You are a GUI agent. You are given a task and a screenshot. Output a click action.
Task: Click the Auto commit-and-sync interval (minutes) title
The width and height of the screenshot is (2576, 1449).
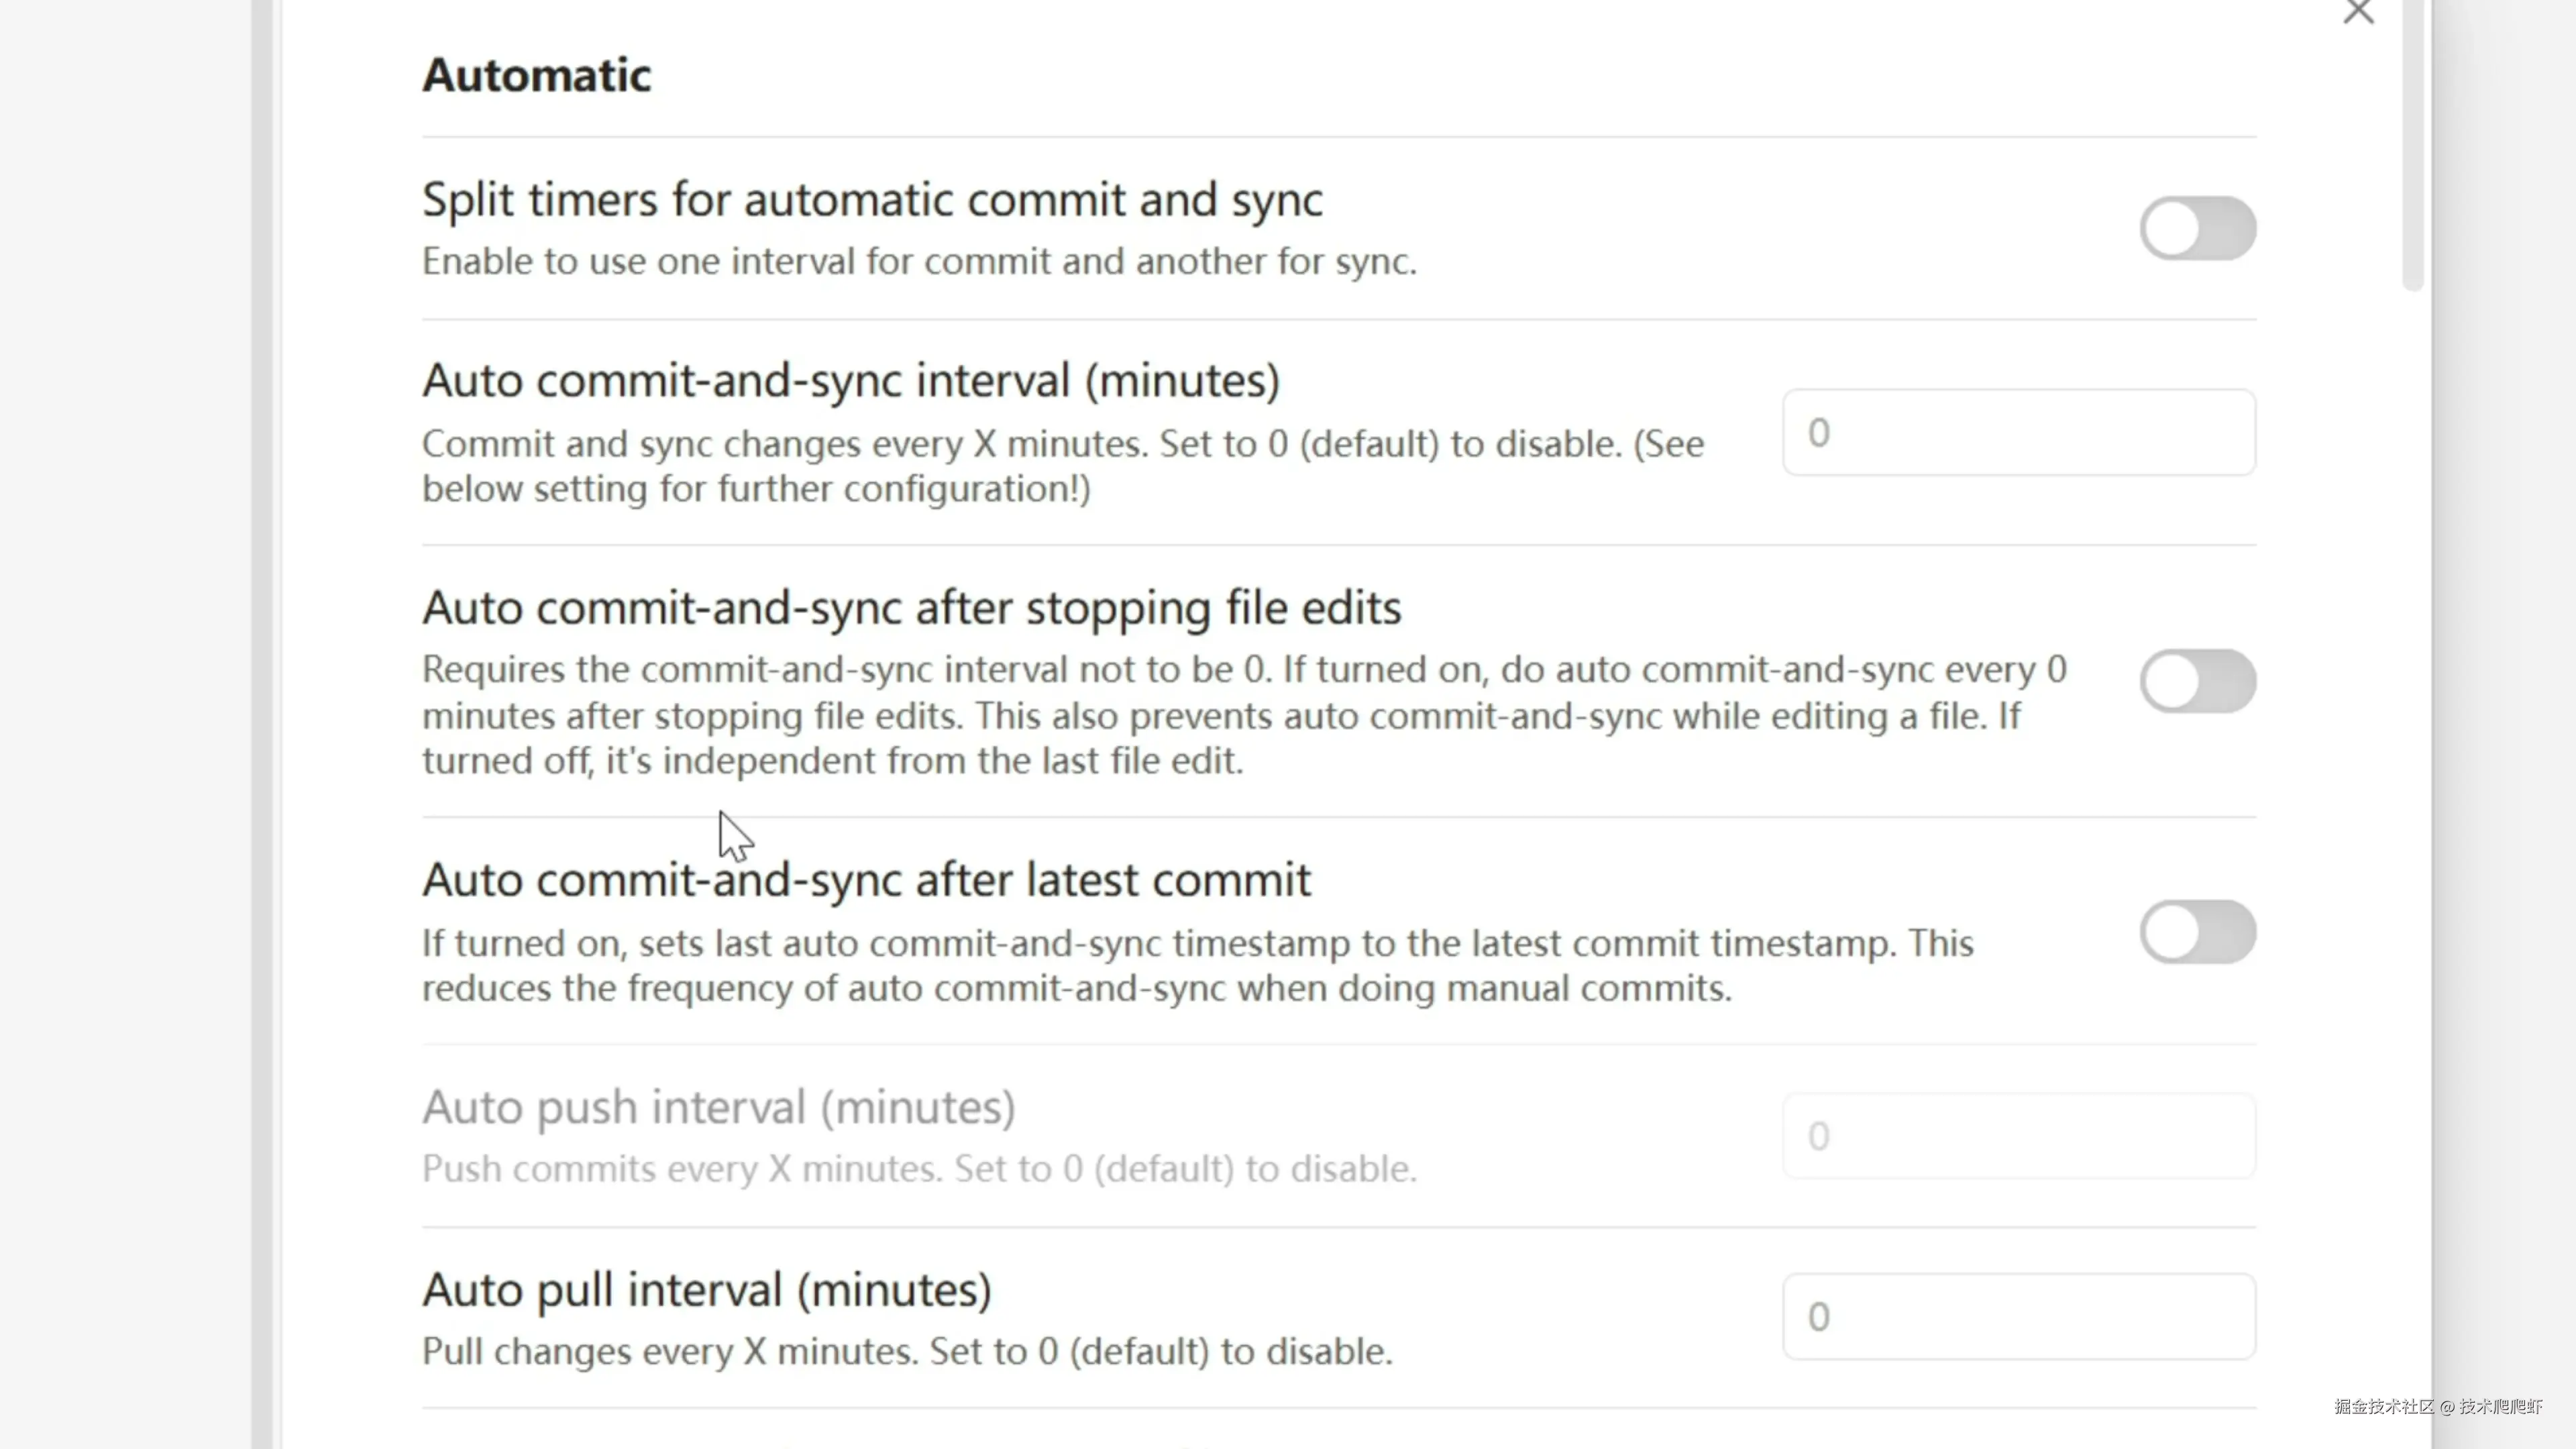(x=851, y=380)
